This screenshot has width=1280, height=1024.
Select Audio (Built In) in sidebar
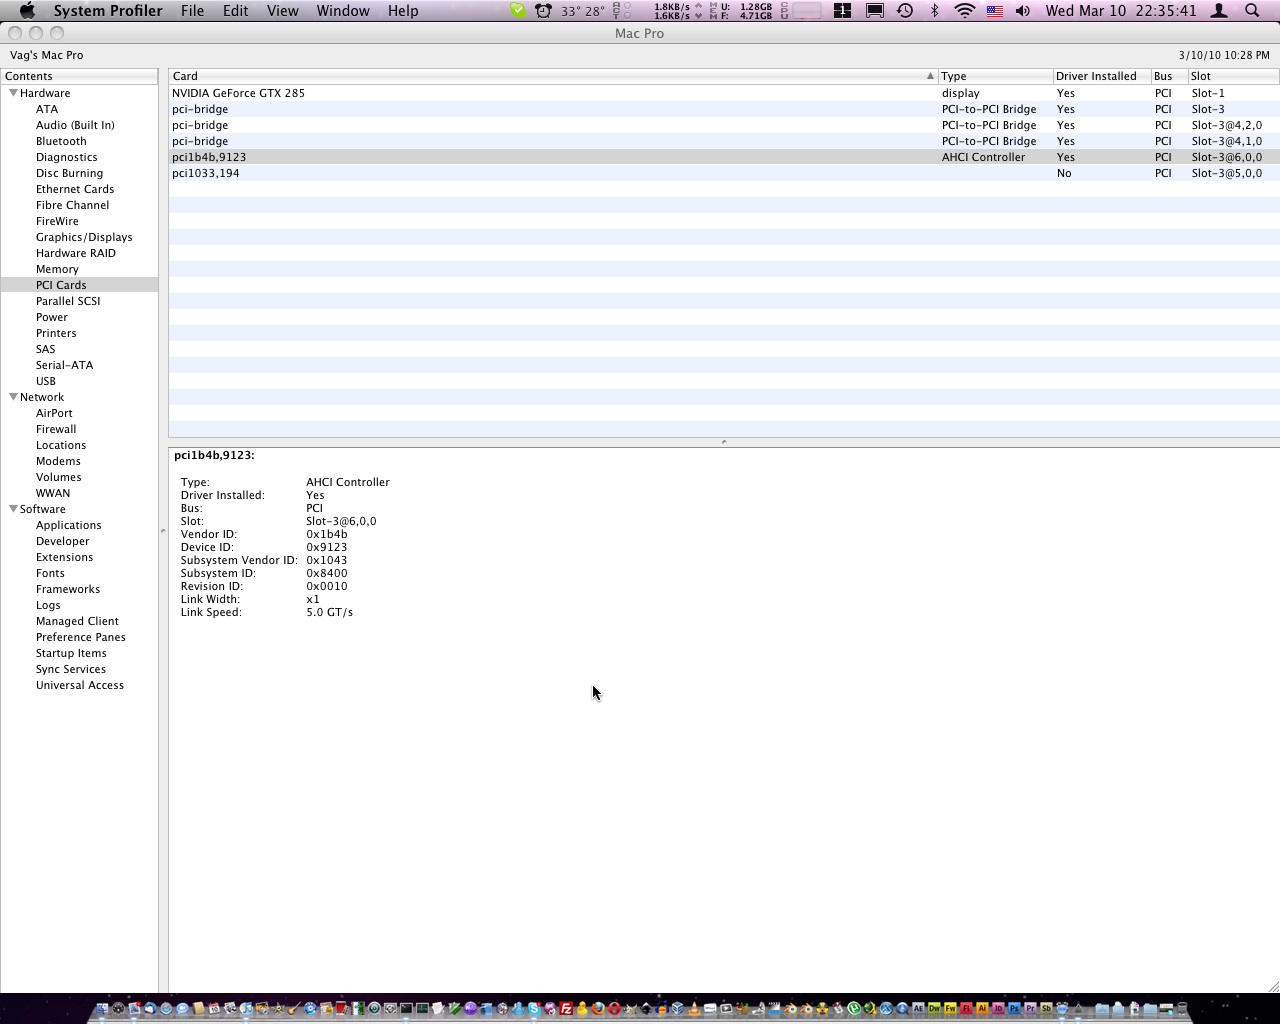click(75, 125)
